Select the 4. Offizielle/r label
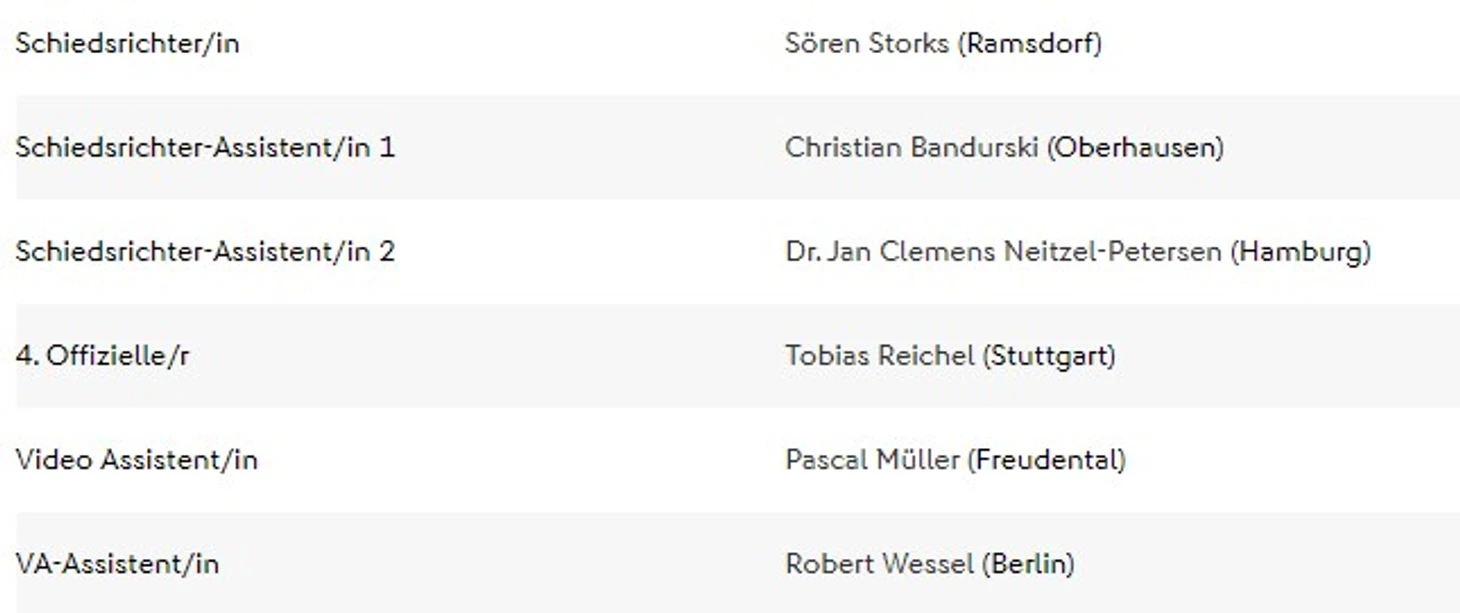This screenshot has height=613, width=1460. [102, 355]
